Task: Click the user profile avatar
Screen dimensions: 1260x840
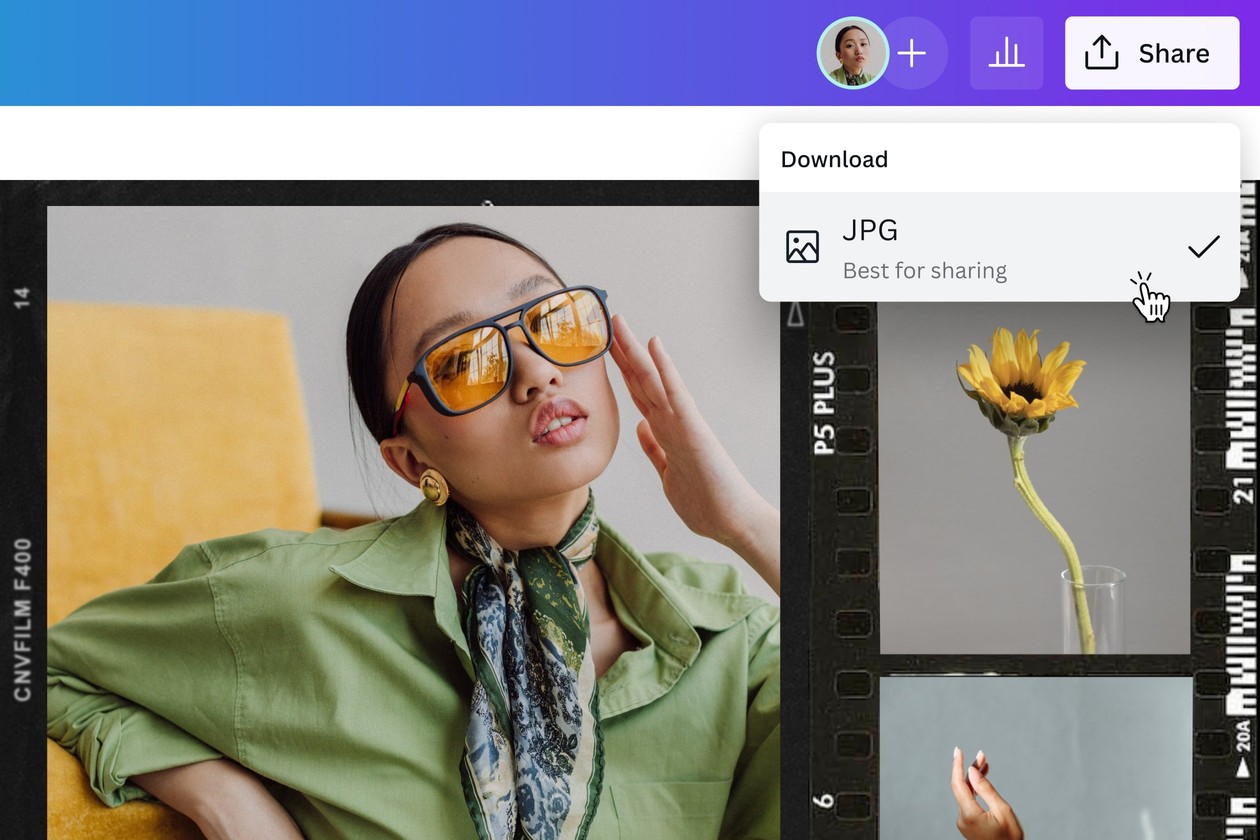Action: click(852, 53)
